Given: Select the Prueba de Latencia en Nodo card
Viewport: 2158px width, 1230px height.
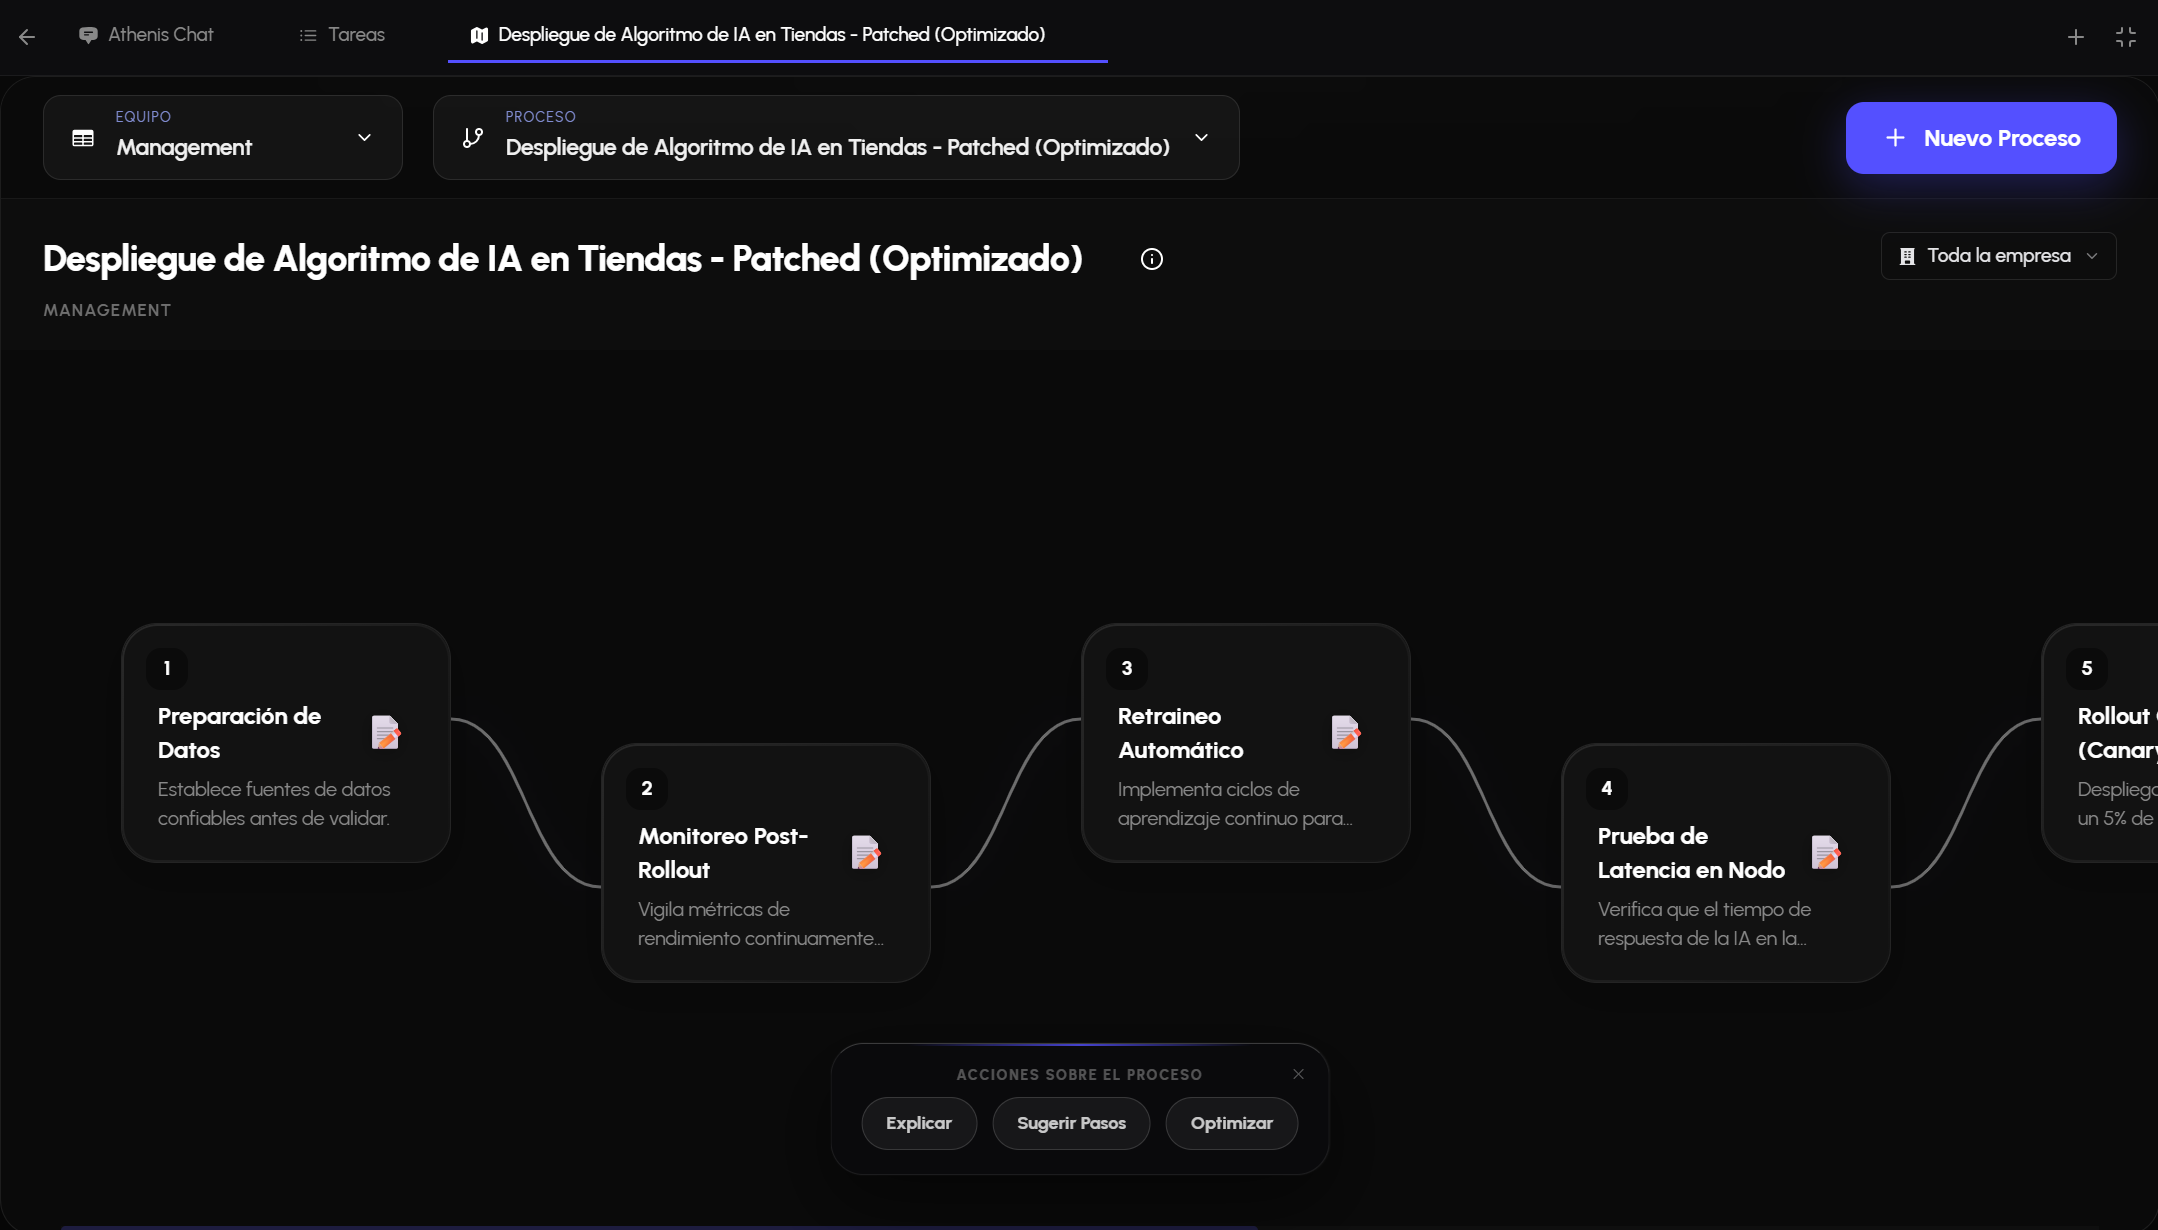Looking at the screenshot, I should [1726, 863].
